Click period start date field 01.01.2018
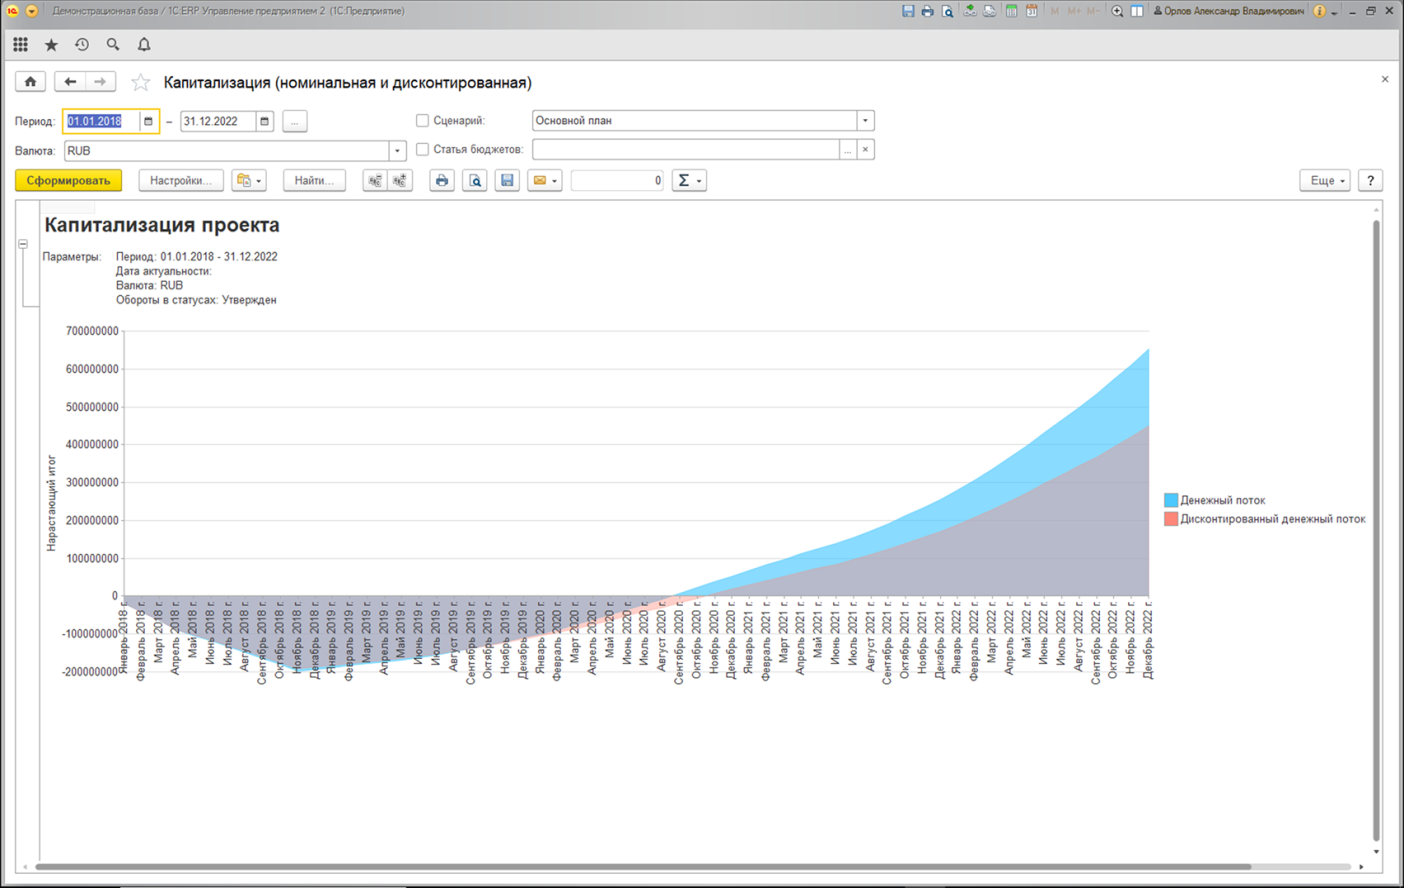1404x888 pixels. pyautogui.click(x=102, y=121)
